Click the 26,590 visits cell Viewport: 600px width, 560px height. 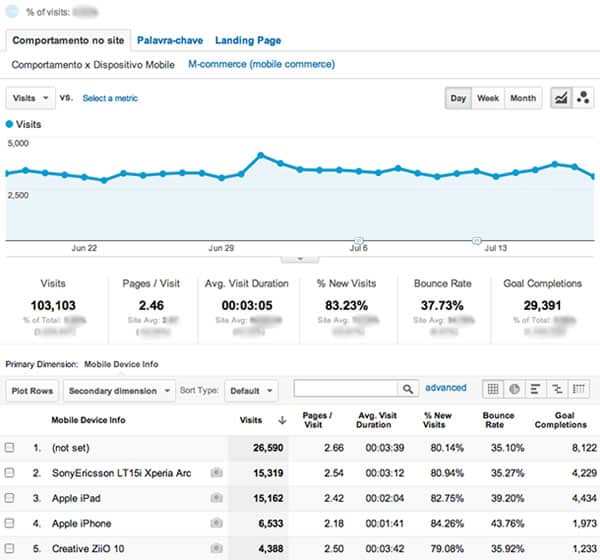268,447
